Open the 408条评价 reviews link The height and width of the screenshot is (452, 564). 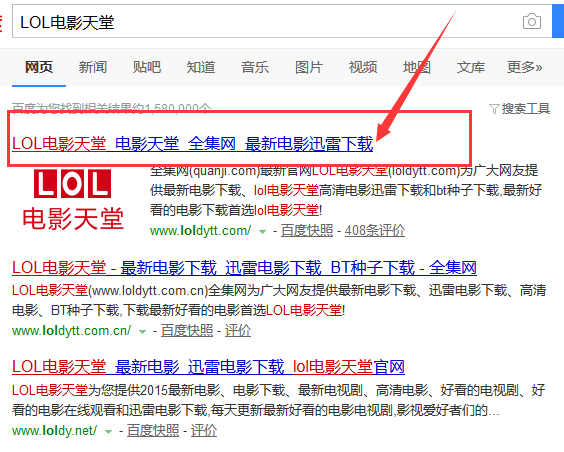tap(375, 230)
